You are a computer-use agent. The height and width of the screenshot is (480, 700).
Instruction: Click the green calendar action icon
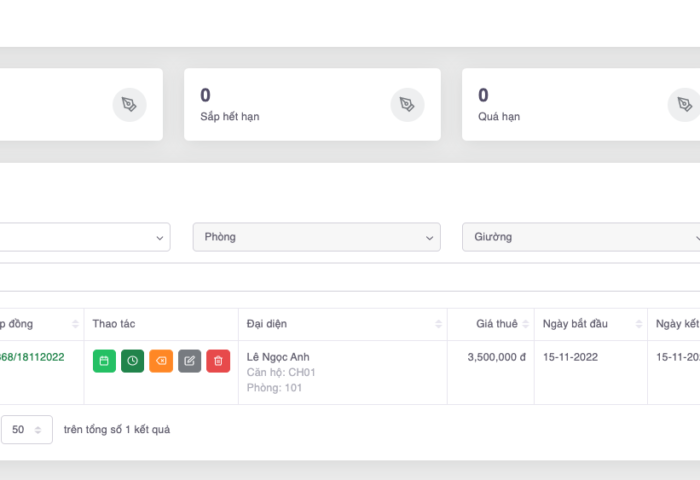click(104, 361)
